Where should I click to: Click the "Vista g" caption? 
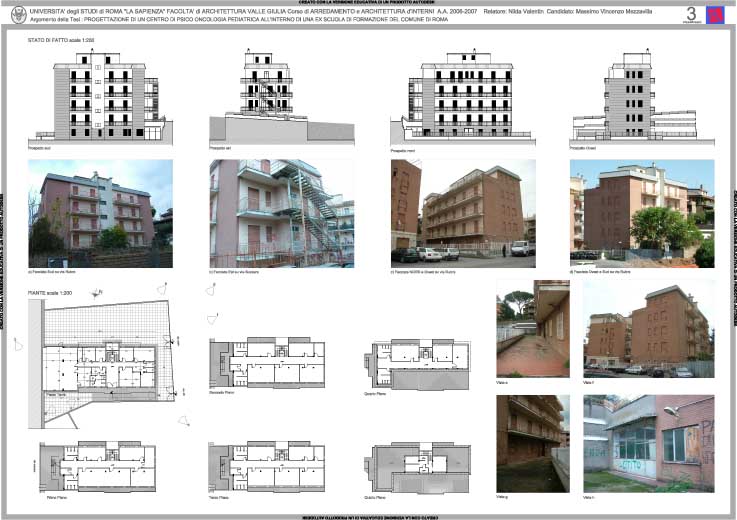click(502, 497)
